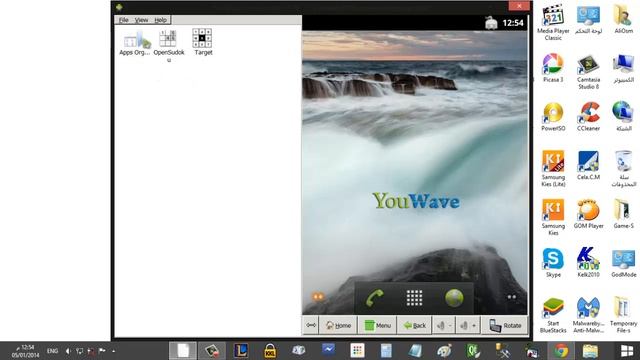640x360 pixels.
Task: Open GOM Player desktop shortcut
Action: [x=588, y=213]
